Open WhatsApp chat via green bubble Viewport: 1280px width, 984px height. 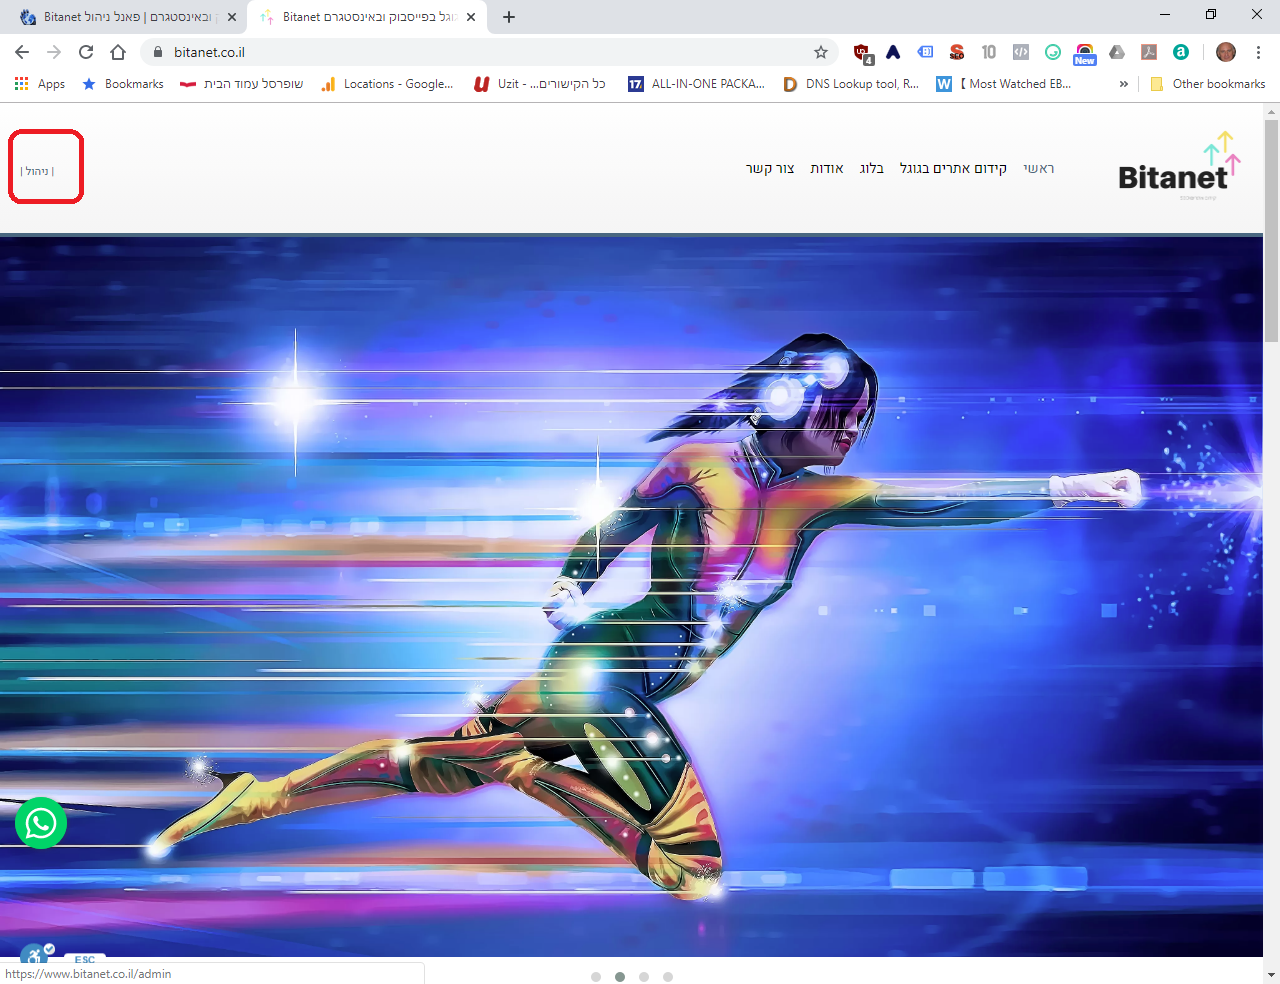pos(41,823)
